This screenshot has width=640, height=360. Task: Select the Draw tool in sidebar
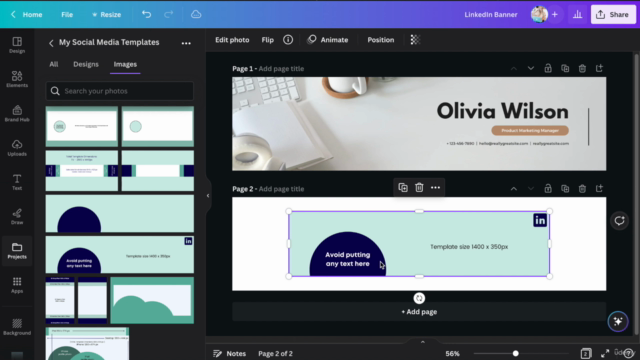click(17, 216)
